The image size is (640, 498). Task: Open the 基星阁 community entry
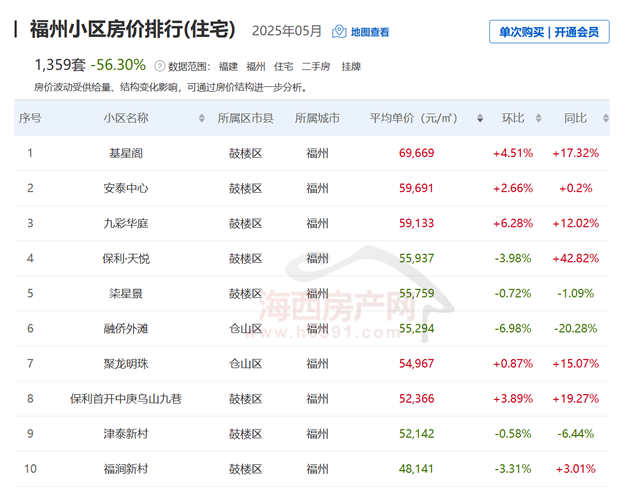(x=126, y=153)
